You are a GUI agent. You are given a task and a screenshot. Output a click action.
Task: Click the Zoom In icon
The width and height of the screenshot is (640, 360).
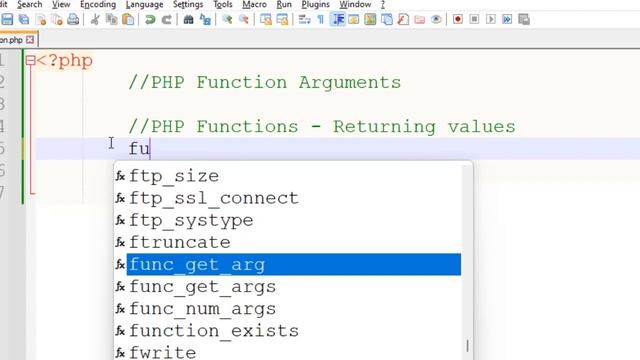(227, 19)
